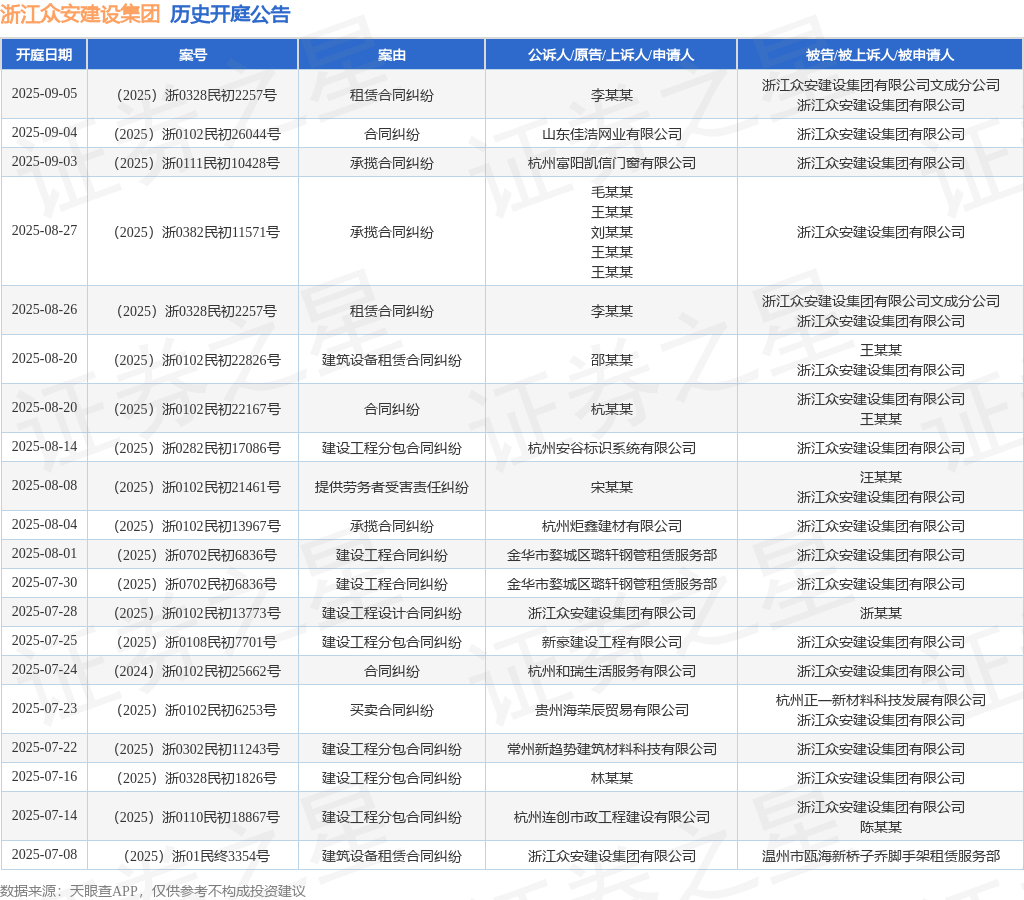Viewport: 1024px width, 900px height.
Task: Click the date cell 2025-07-22
Action: [x=44, y=747]
